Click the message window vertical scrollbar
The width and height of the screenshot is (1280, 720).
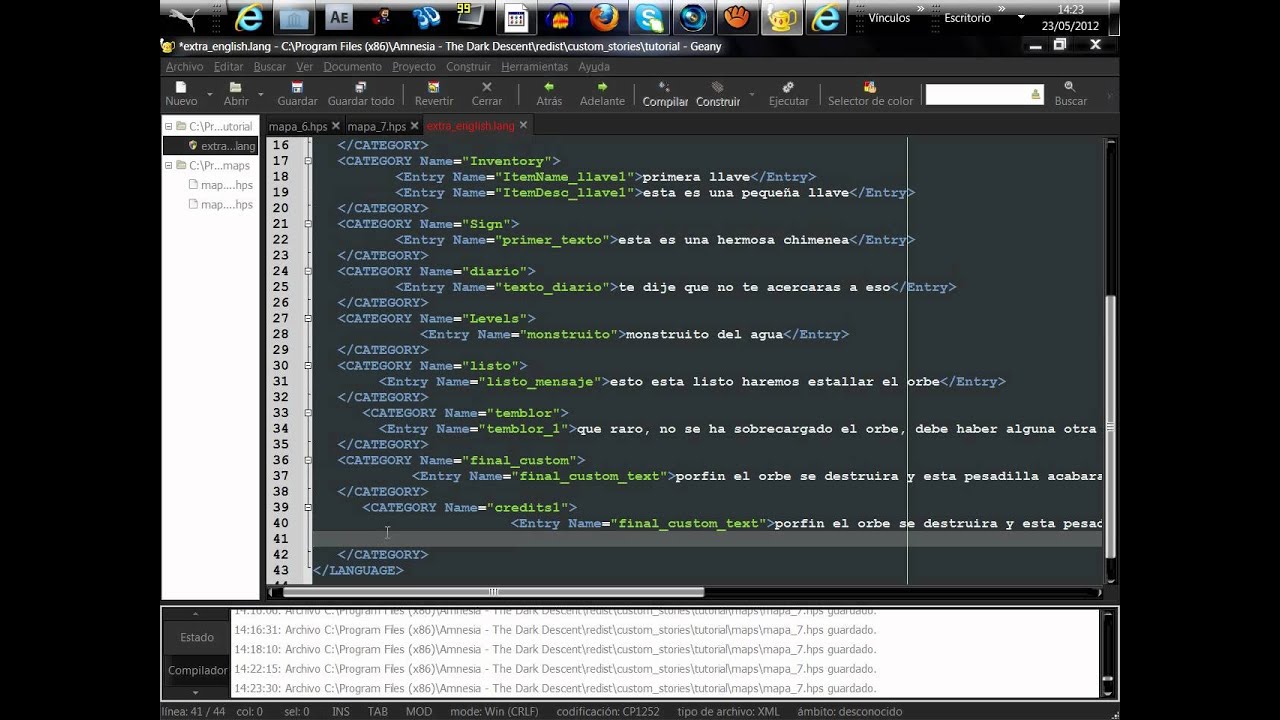click(x=1108, y=654)
